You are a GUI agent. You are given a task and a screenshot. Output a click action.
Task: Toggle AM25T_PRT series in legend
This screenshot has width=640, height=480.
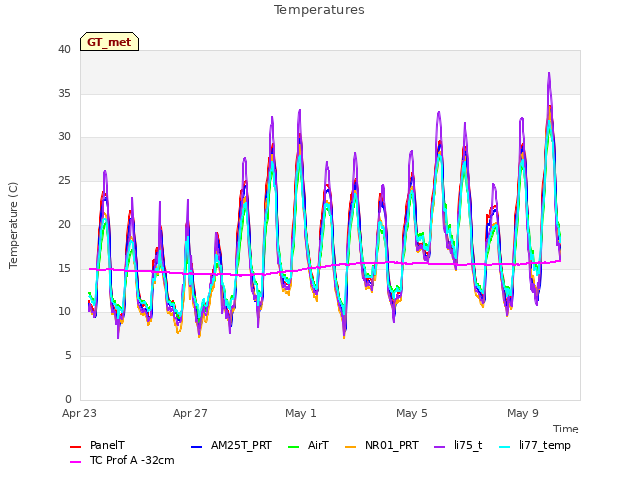[231, 445]
